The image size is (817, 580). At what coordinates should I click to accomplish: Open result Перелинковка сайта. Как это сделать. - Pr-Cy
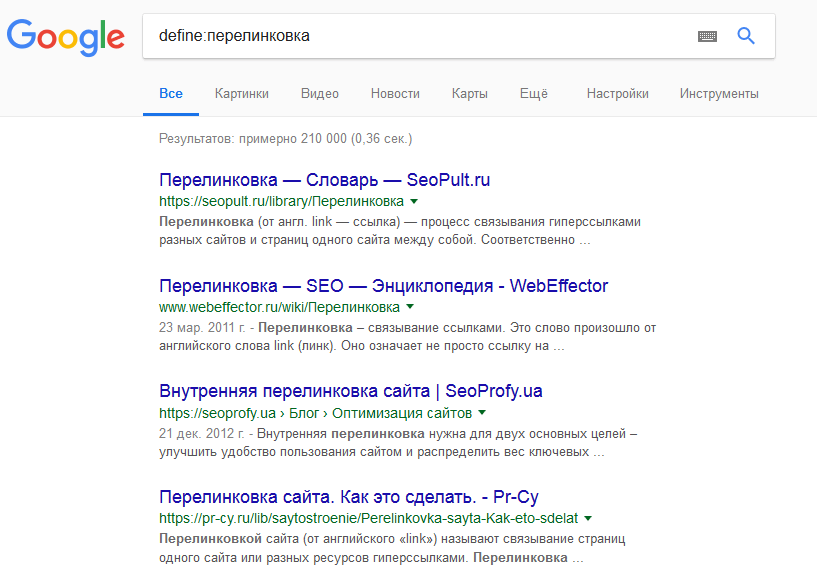pos(349,497)
